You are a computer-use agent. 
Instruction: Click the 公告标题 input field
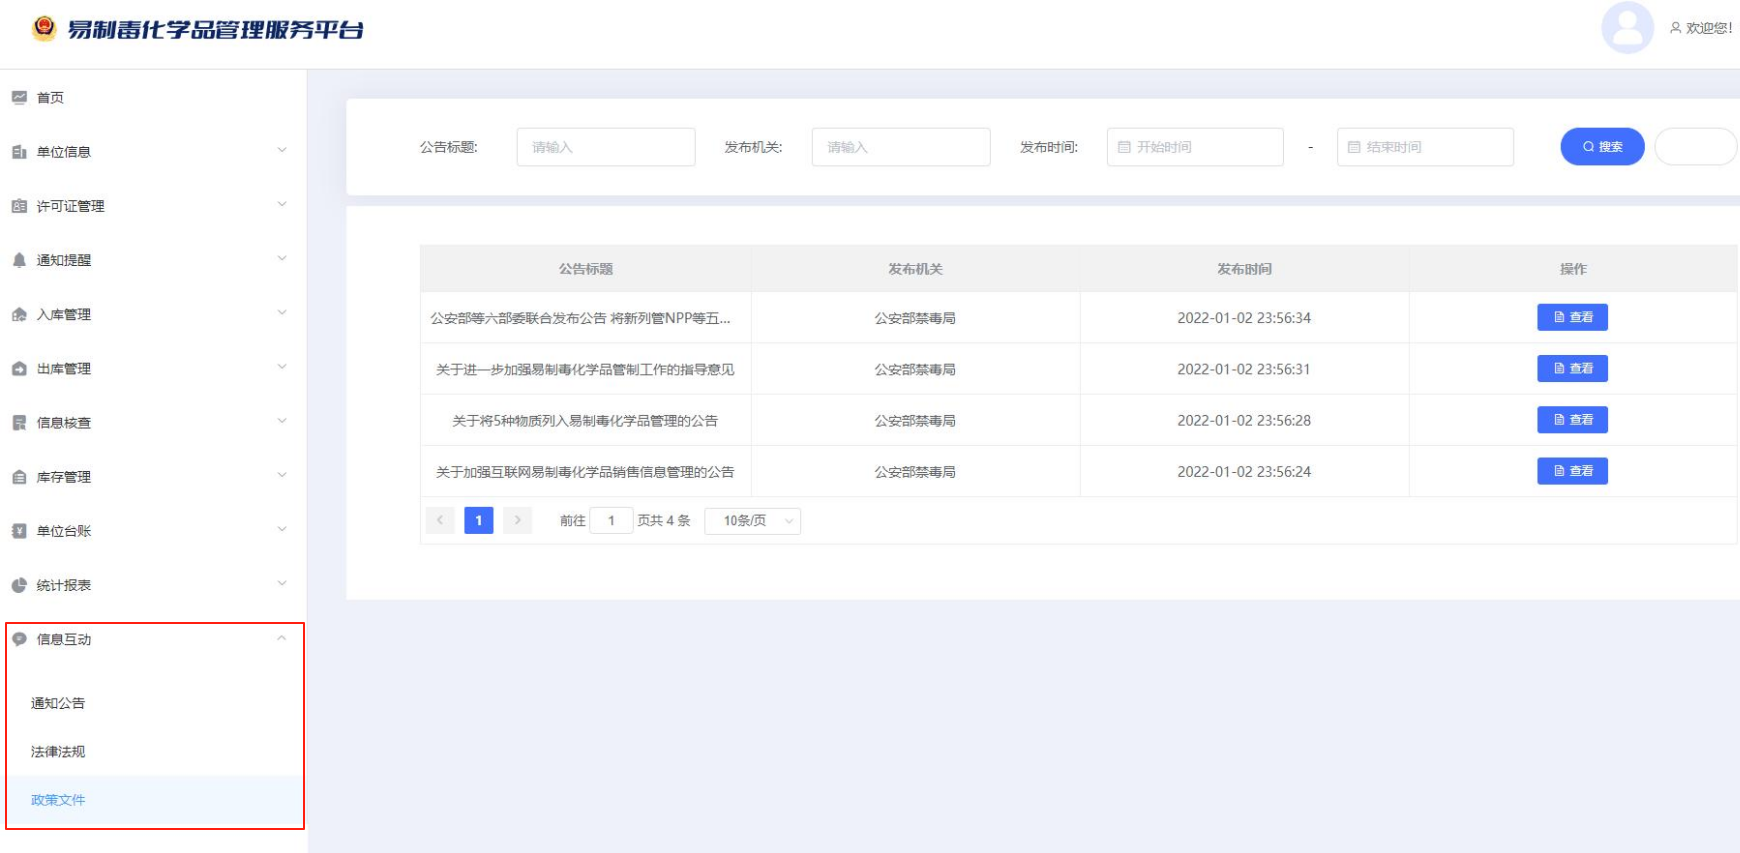[606, 147]
